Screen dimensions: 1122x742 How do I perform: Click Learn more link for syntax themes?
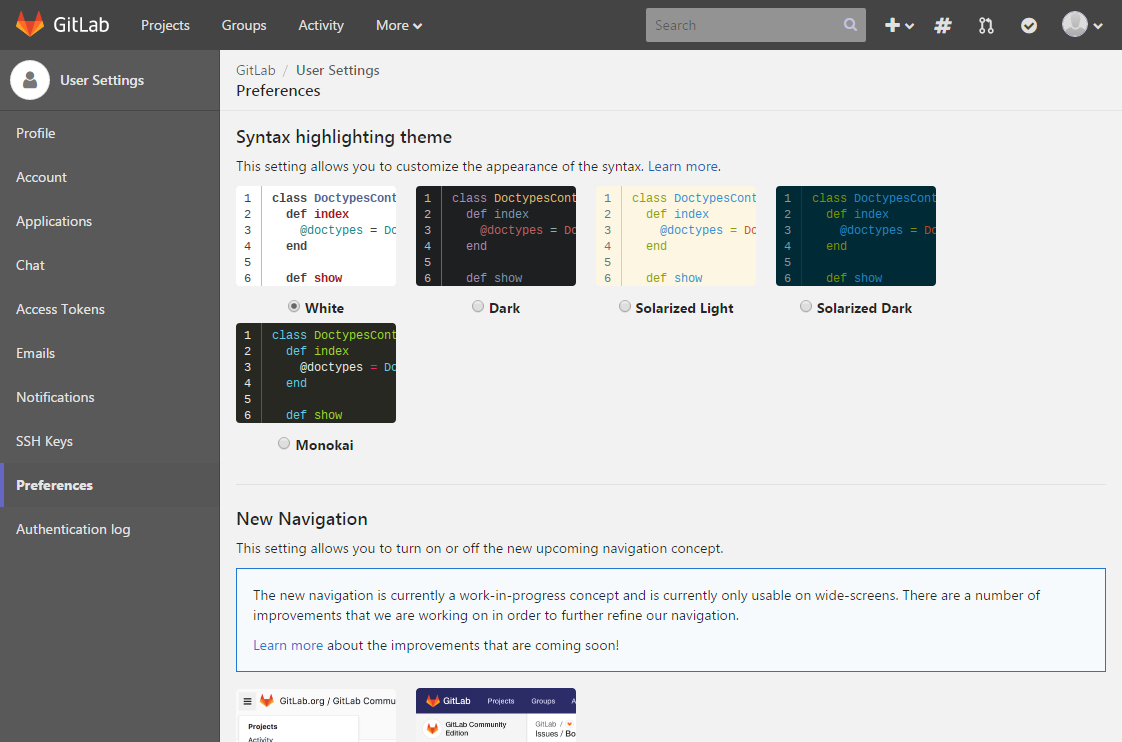(683, 166)
